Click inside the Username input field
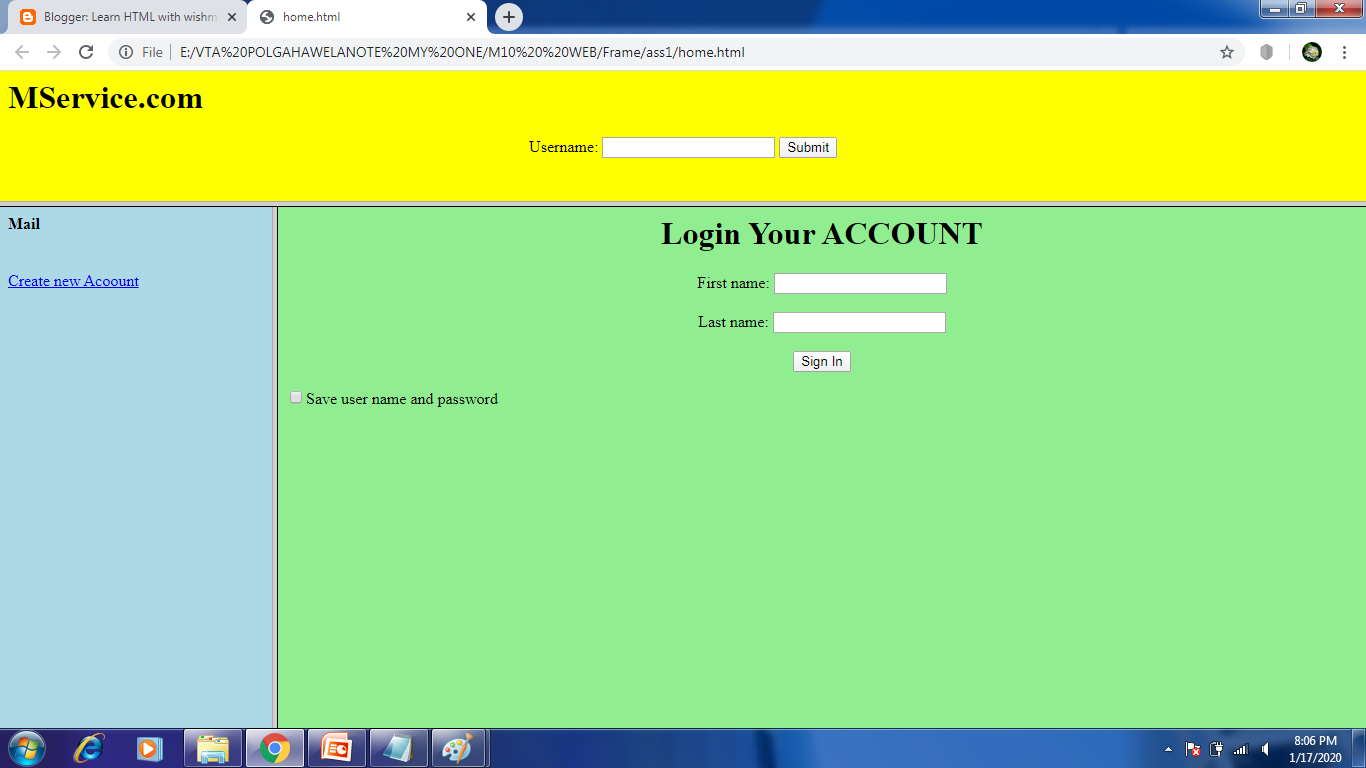The width and height of the screenshot is (1366, 768). point(687,147)
